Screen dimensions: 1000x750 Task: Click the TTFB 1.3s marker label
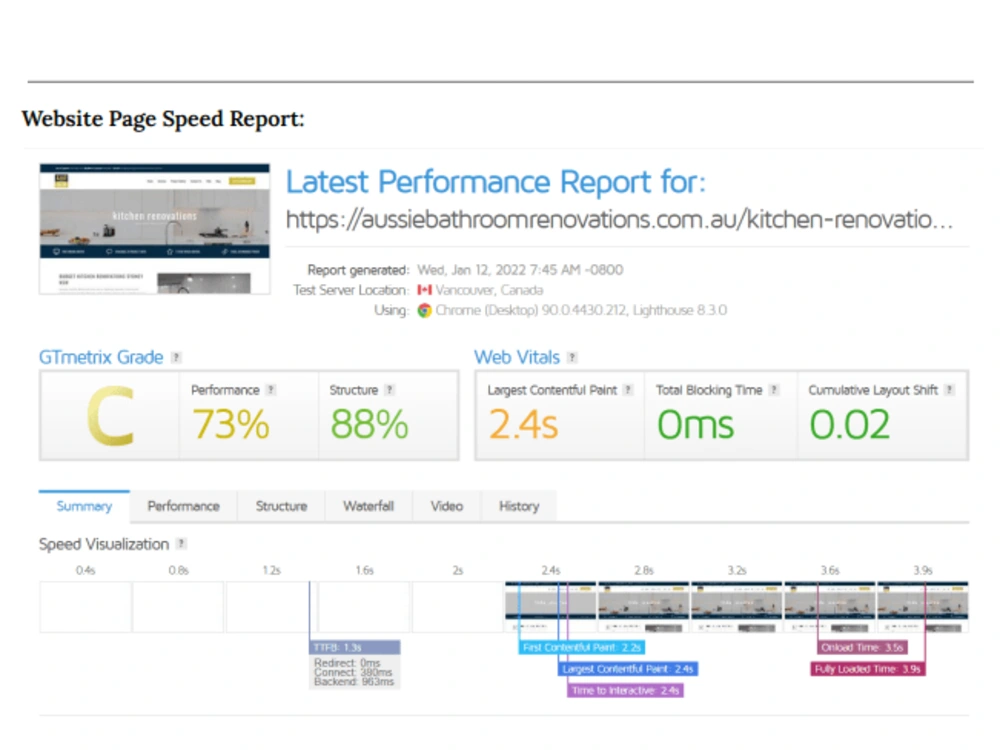pyautogui.click(x=355, y=647)
